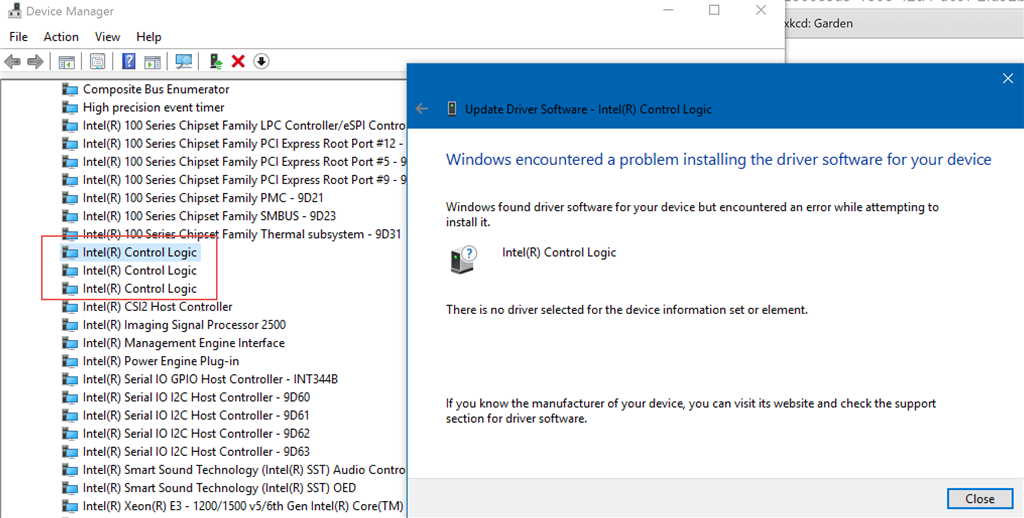The width and height of the screenshot is (1024, 518).
Task: Open the View menu
Action: [107, 37]
